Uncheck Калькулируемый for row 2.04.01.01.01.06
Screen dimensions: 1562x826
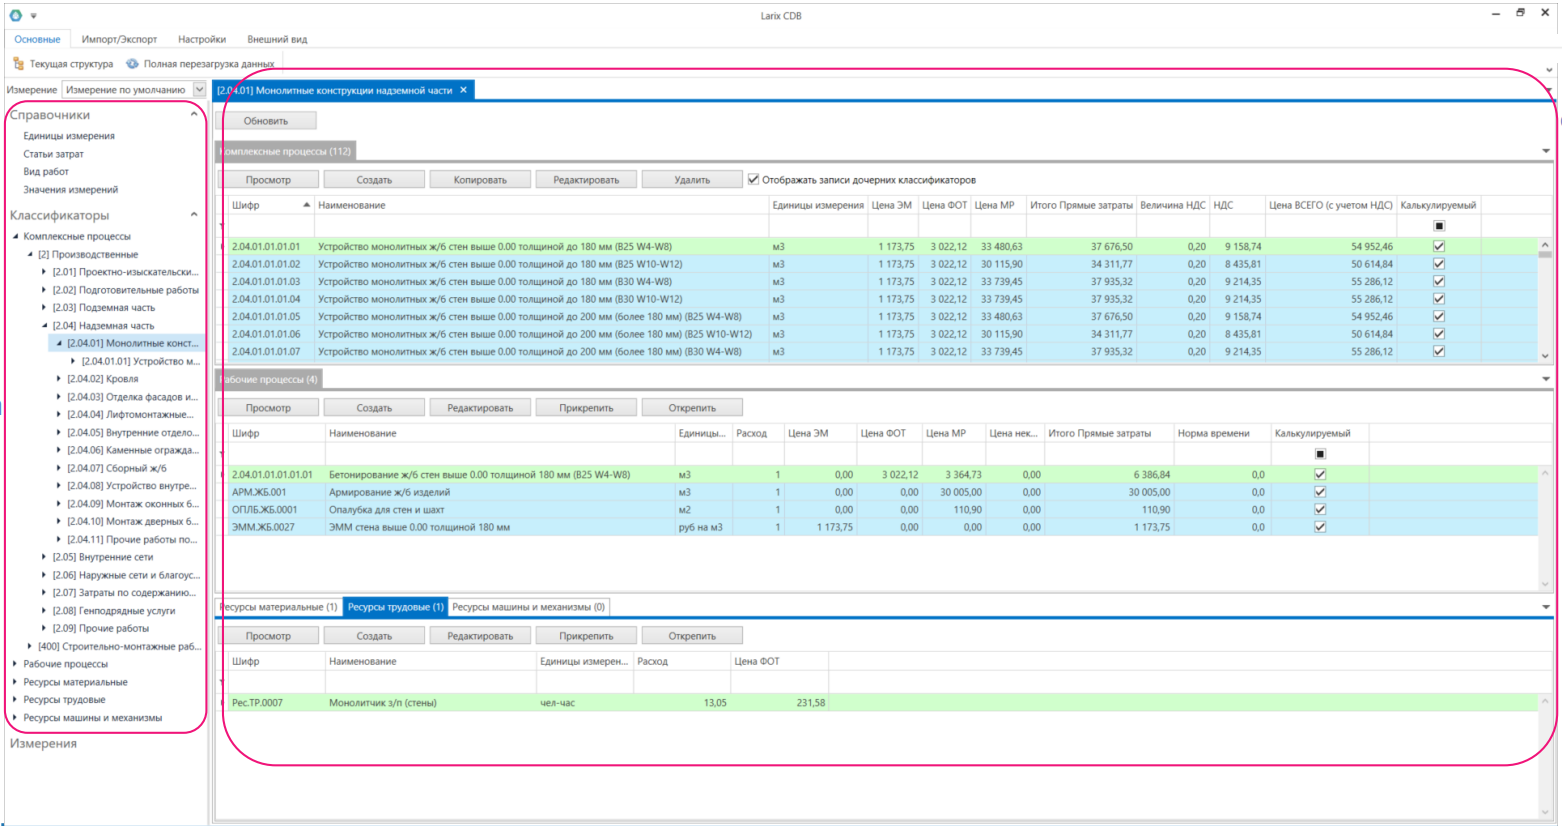tap(1439, 334)
